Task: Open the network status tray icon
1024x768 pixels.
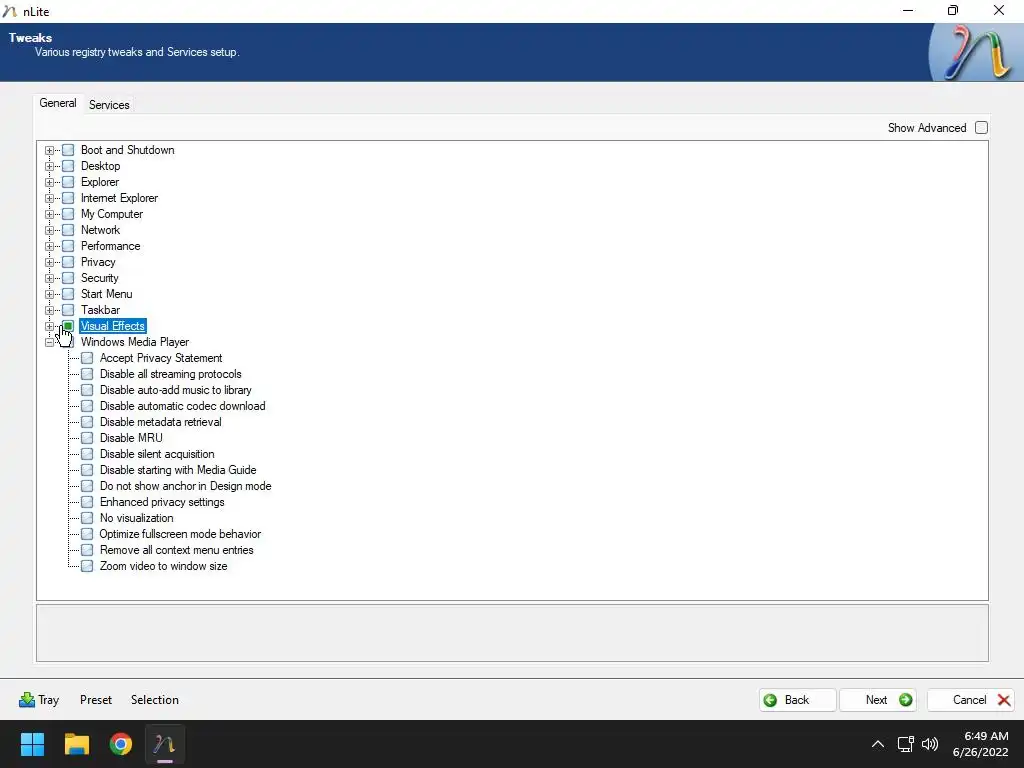Action: (905, 744)
